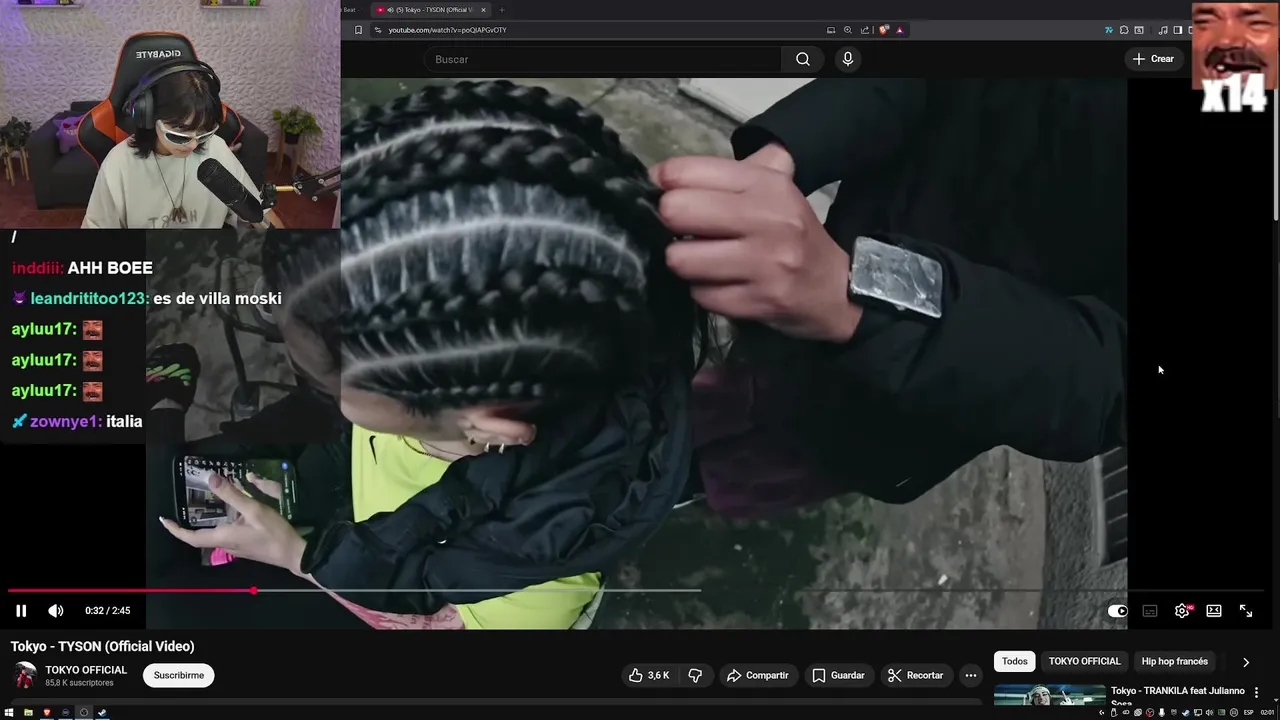Dislike the video with thumbs down
This screenshot has height=720, width=1280.
coord(695,676)
